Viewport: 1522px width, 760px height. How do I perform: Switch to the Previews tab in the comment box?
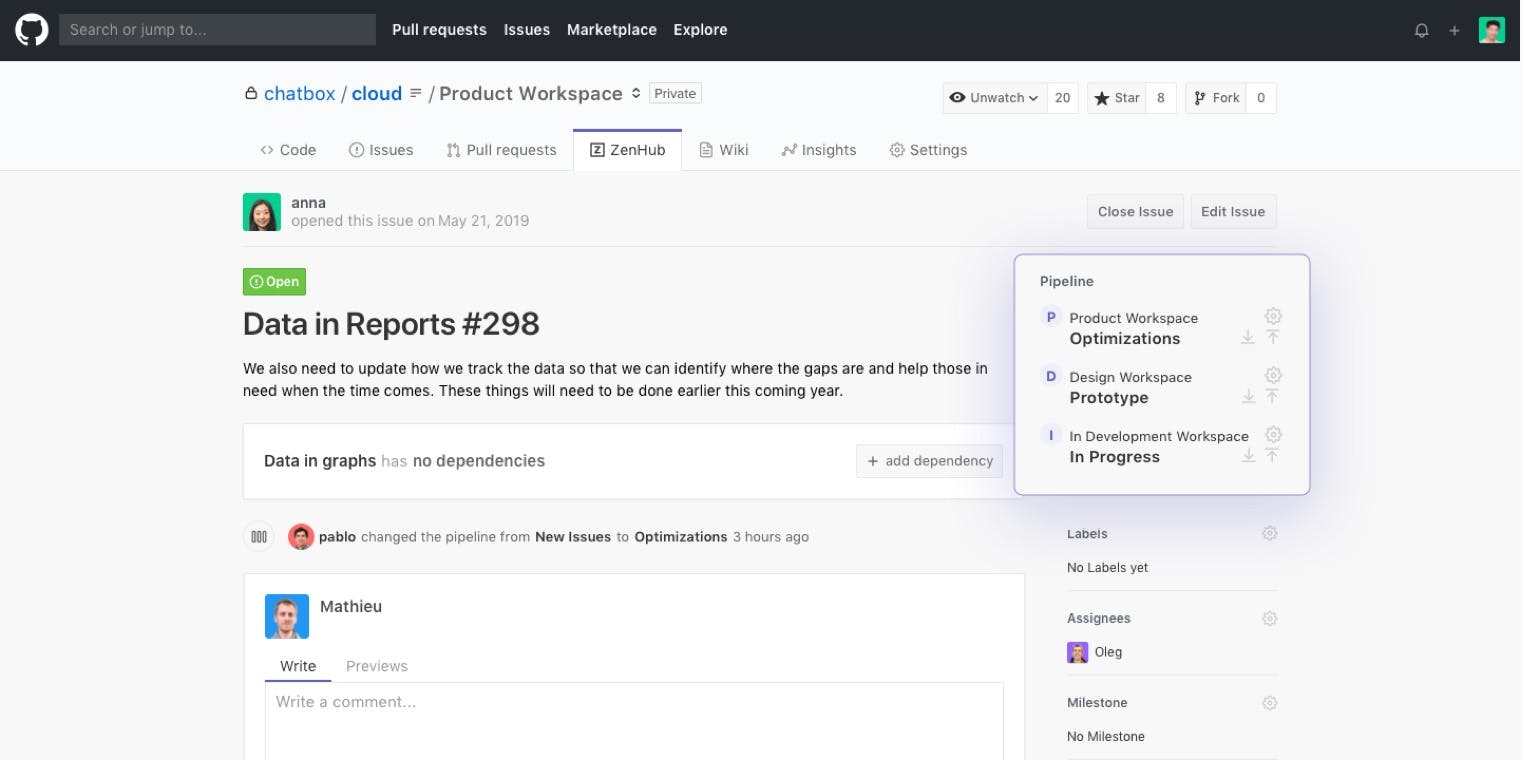coord(377,666)
